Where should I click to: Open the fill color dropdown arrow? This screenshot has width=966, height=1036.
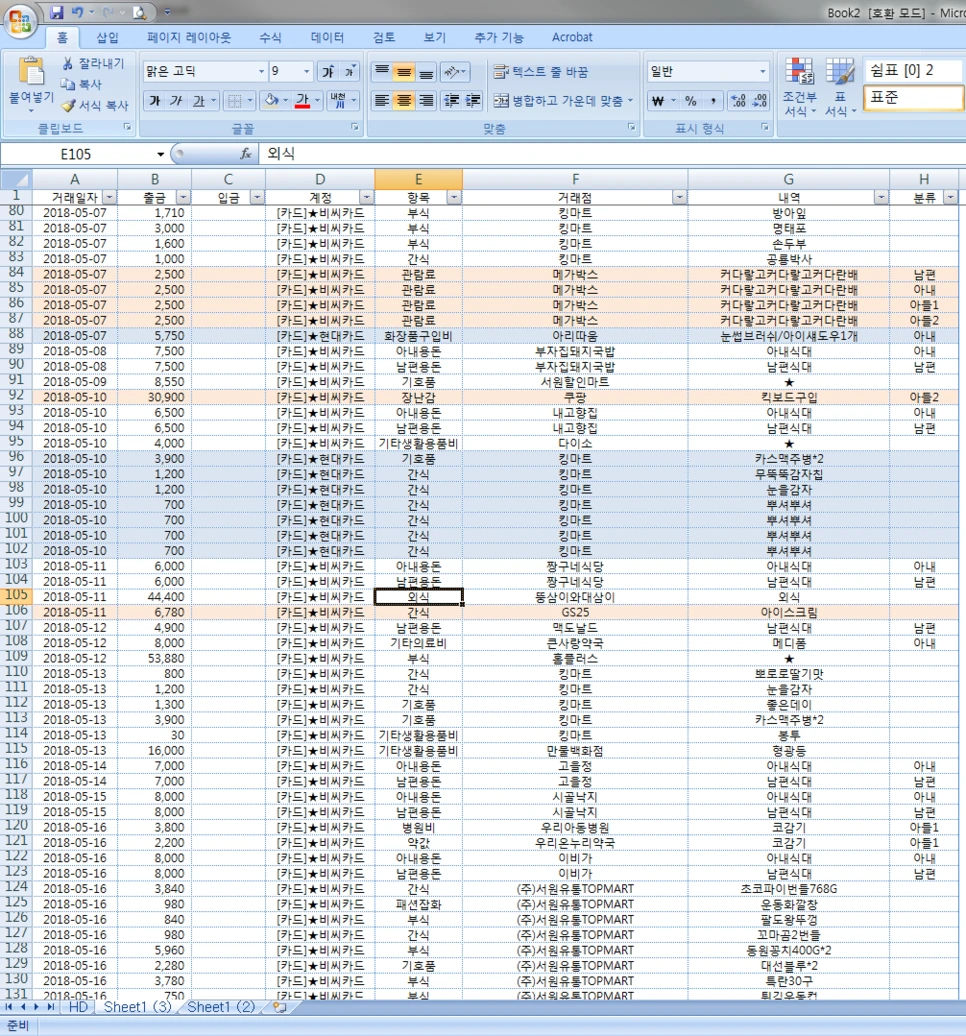coord(285,100)
